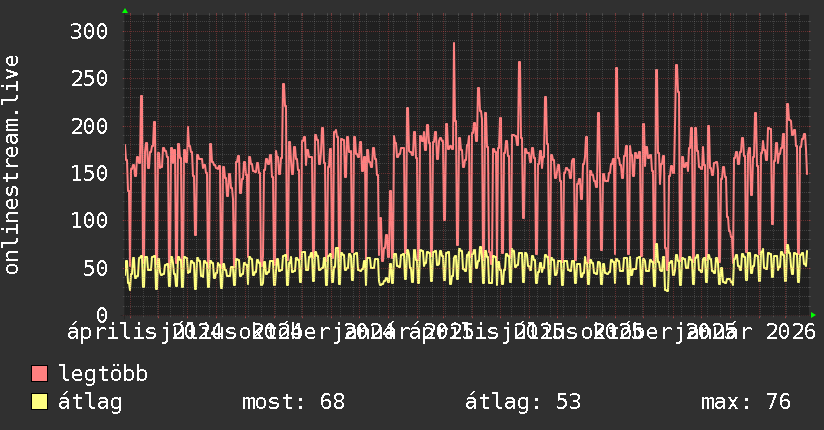Click the green arrow at x-axis end
The width and height of the screenshot is (824, 430).
pyautogui.click(x=813, y=315)
